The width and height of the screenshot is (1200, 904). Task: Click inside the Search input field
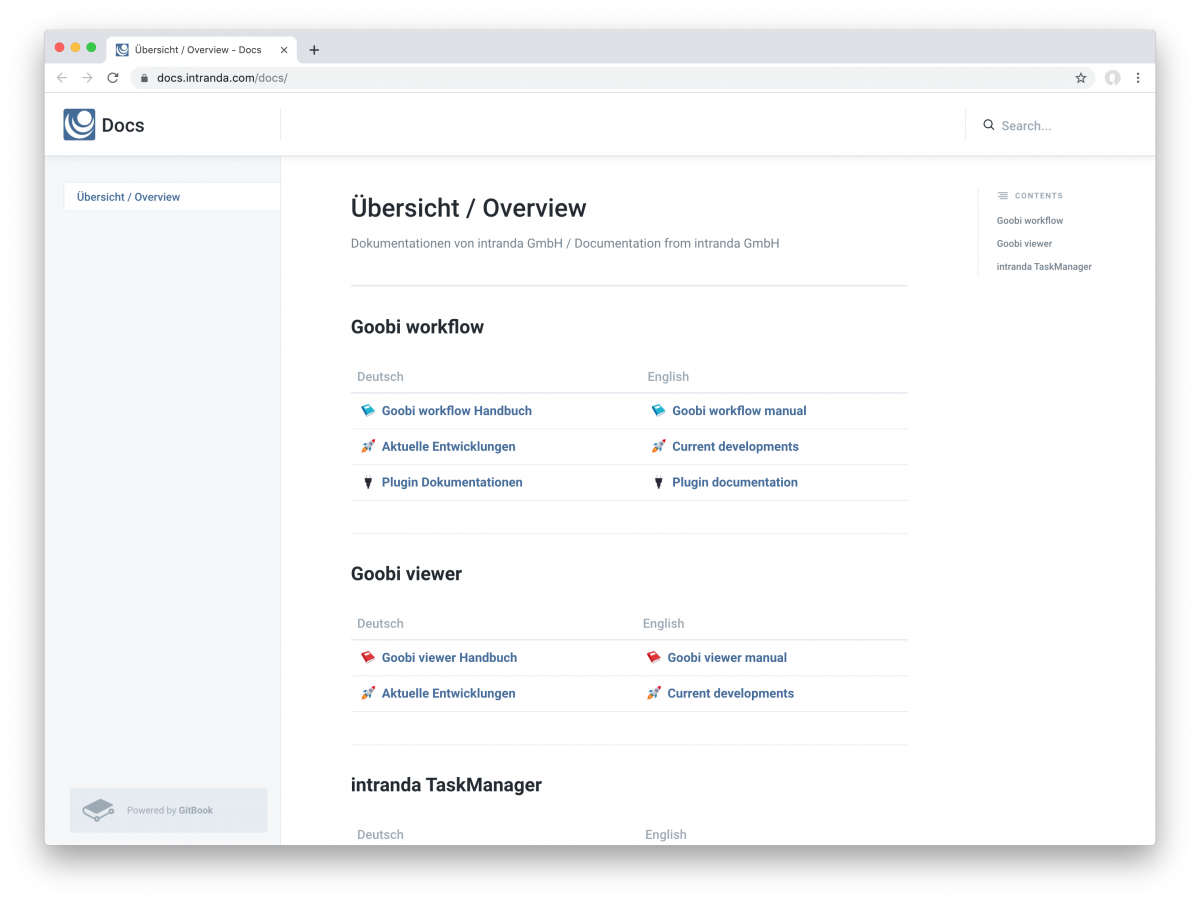coord(1040,125)
